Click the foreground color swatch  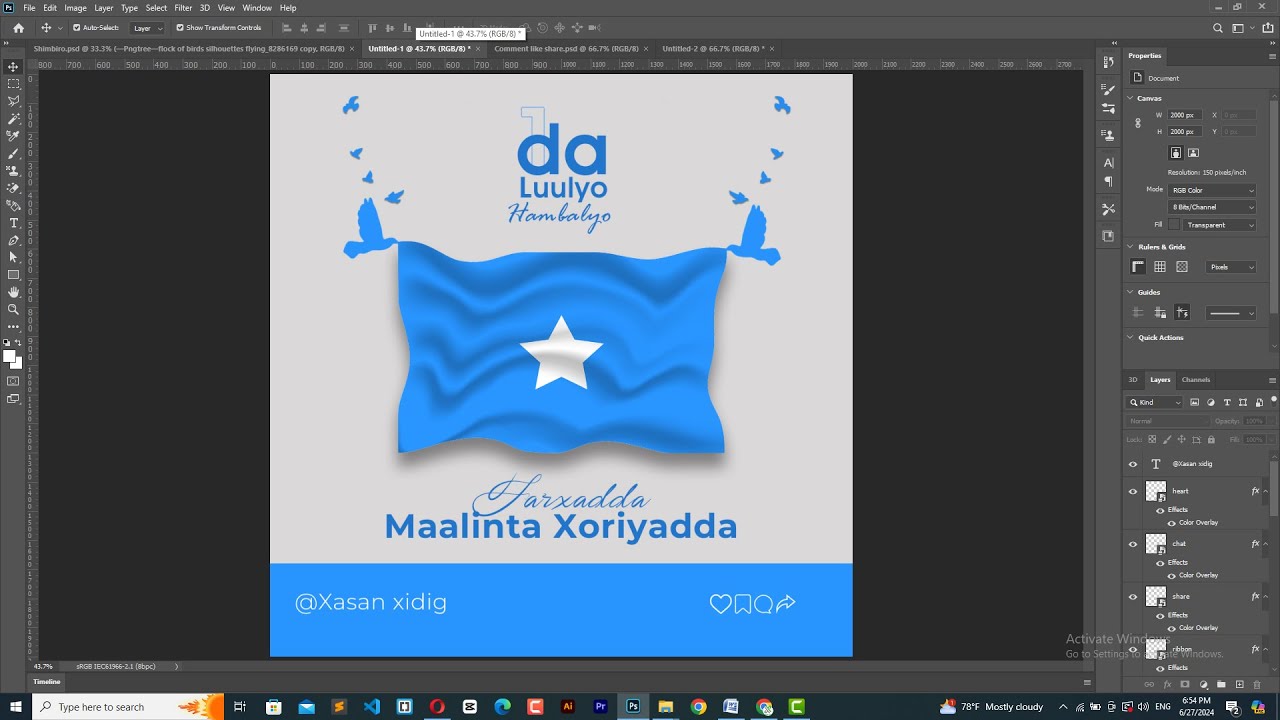coord(9,357)
